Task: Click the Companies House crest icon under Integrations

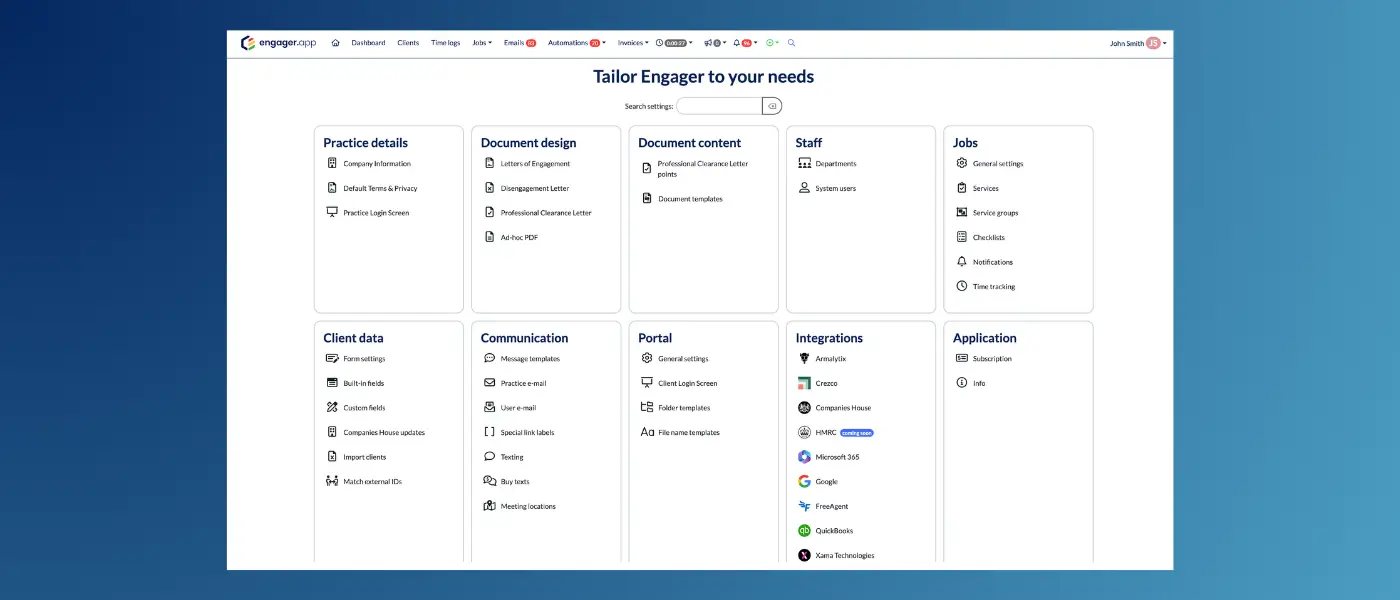Action: pos(804,408)
